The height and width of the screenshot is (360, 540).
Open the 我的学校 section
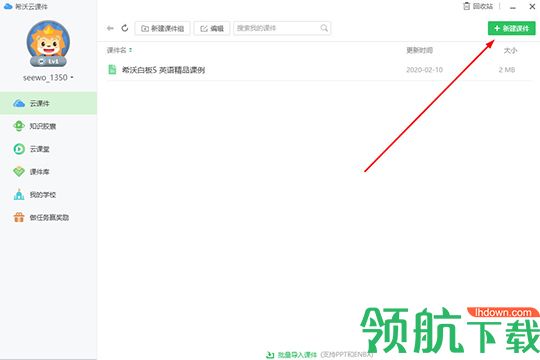point(48,195)
